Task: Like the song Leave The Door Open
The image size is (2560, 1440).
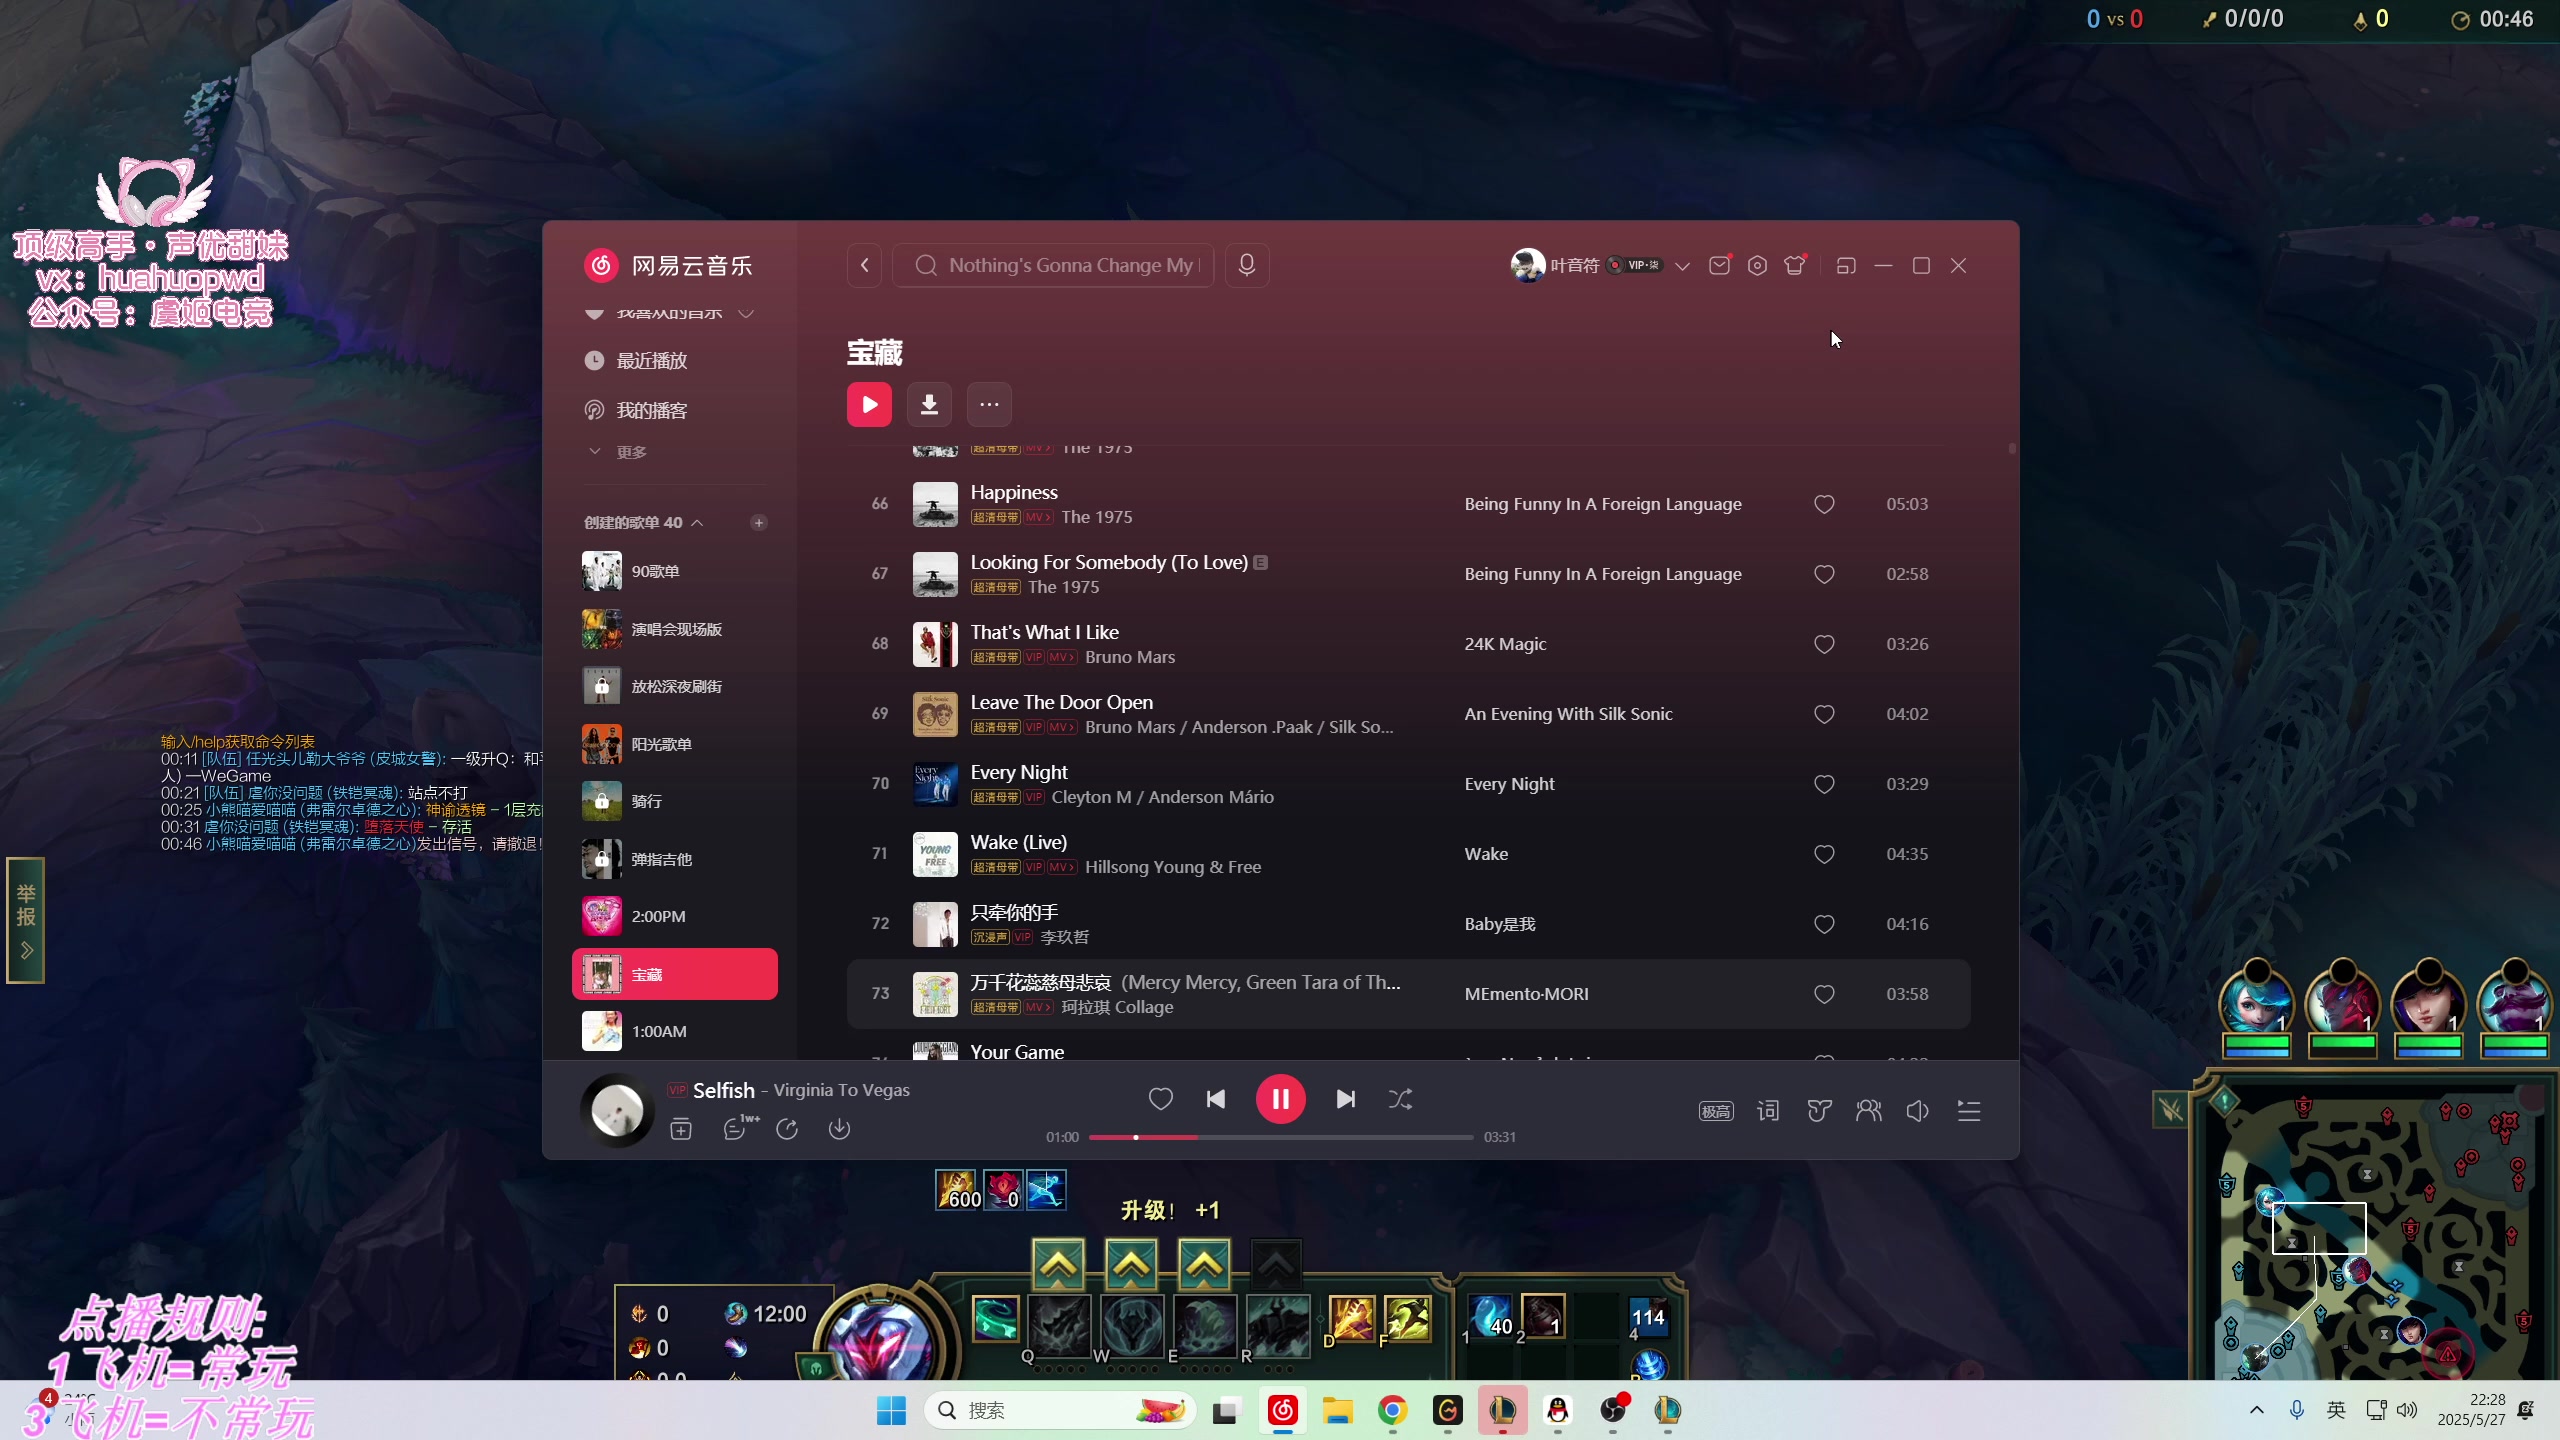Action: coord(1824,714)
